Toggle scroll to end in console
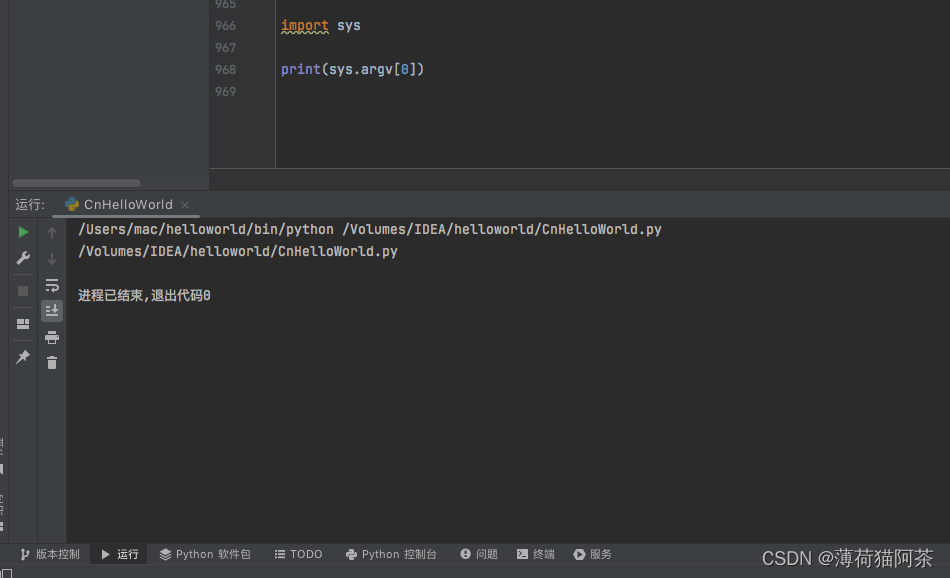 pos(51,310)
